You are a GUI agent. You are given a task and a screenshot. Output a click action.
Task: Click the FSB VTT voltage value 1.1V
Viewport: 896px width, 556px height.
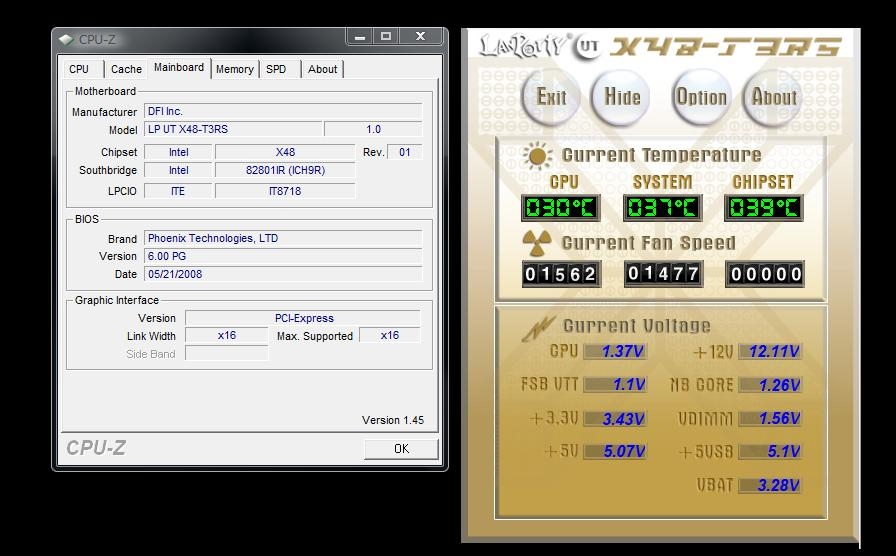coord(615,385)
